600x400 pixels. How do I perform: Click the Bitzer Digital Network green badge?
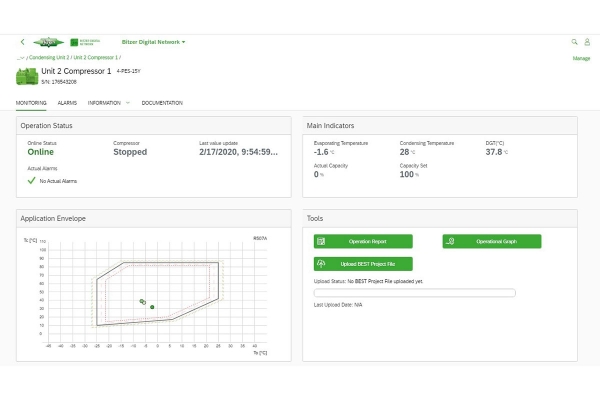pos(85,42)
